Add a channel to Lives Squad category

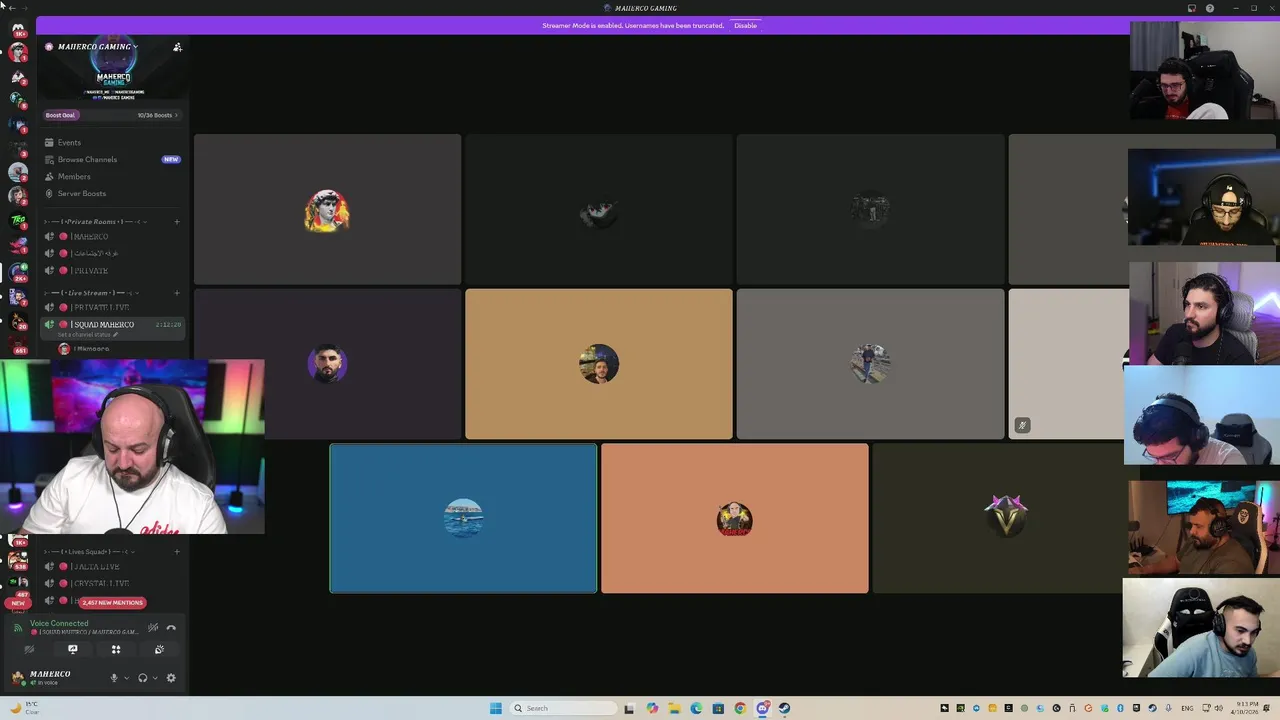pyautogui.click(x=177, y=552)
